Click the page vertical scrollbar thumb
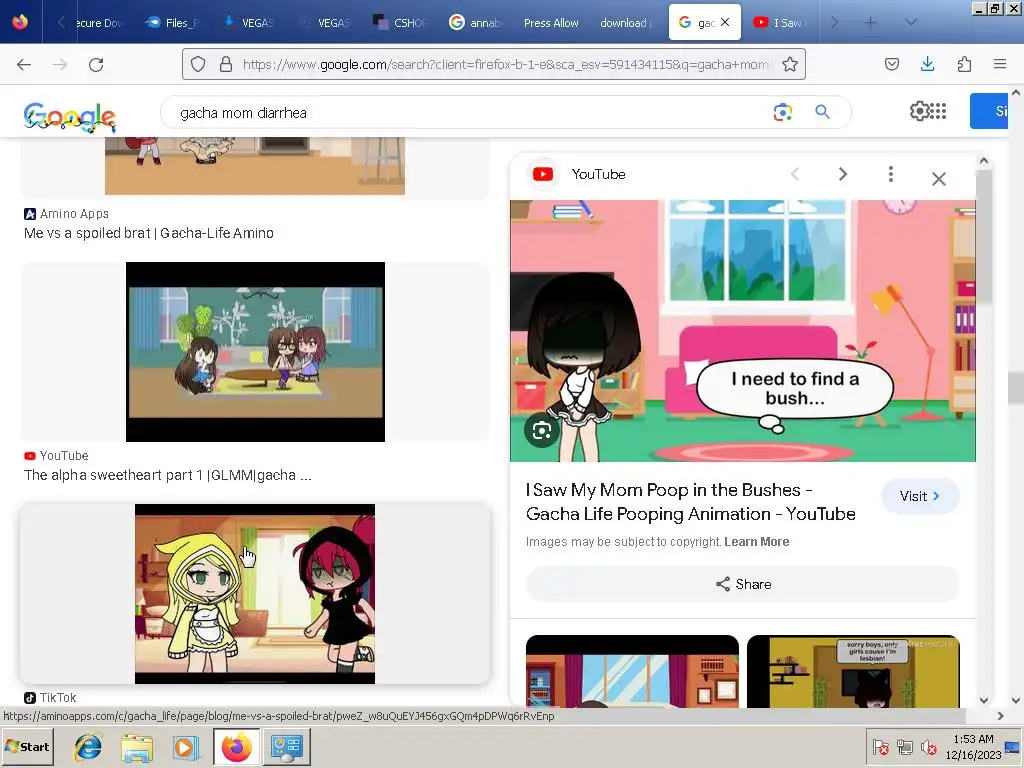Viewport: 1024px width, 768px height. click(x=1016, y=389)
